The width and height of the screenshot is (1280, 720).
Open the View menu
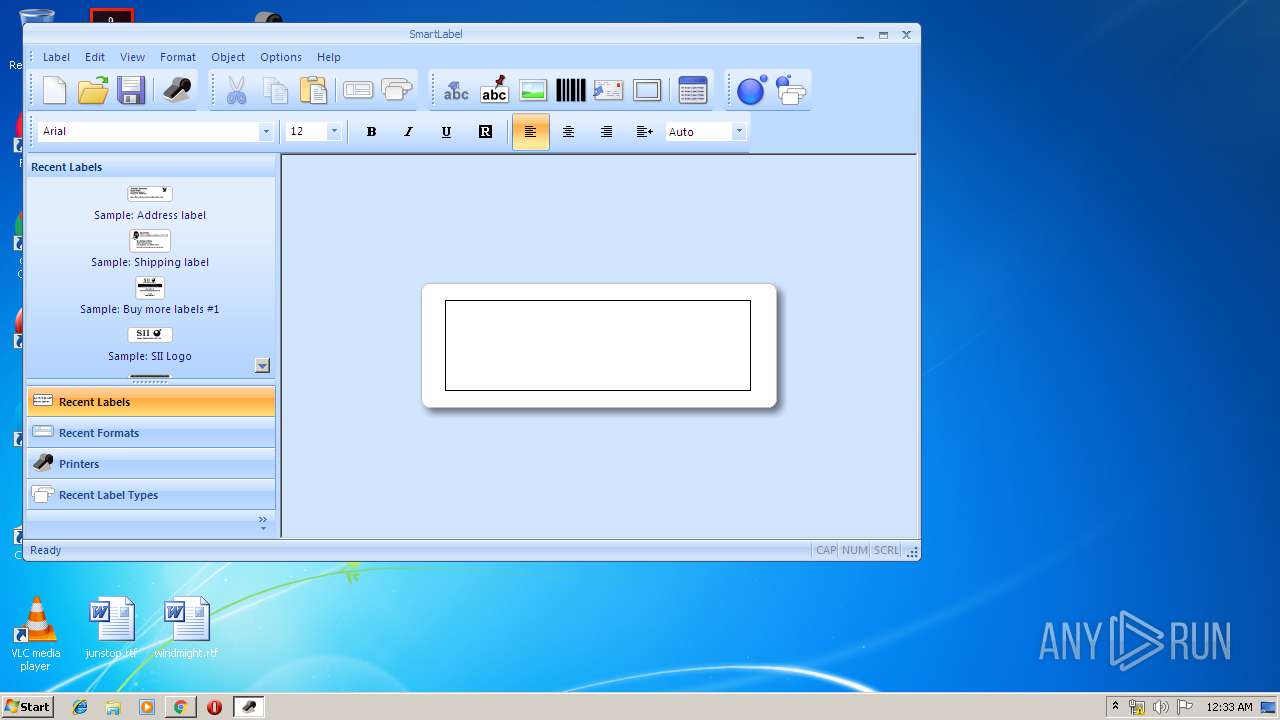click(133, 57)
